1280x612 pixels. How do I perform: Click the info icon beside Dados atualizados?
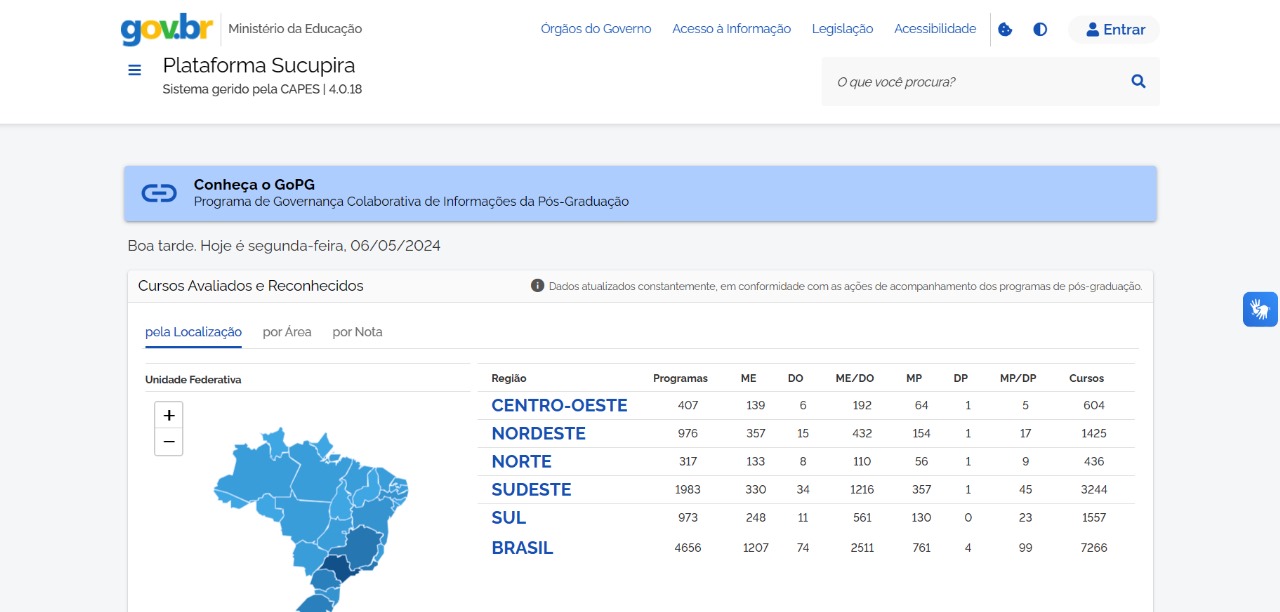pyautogui.click(x=537, y=286)
